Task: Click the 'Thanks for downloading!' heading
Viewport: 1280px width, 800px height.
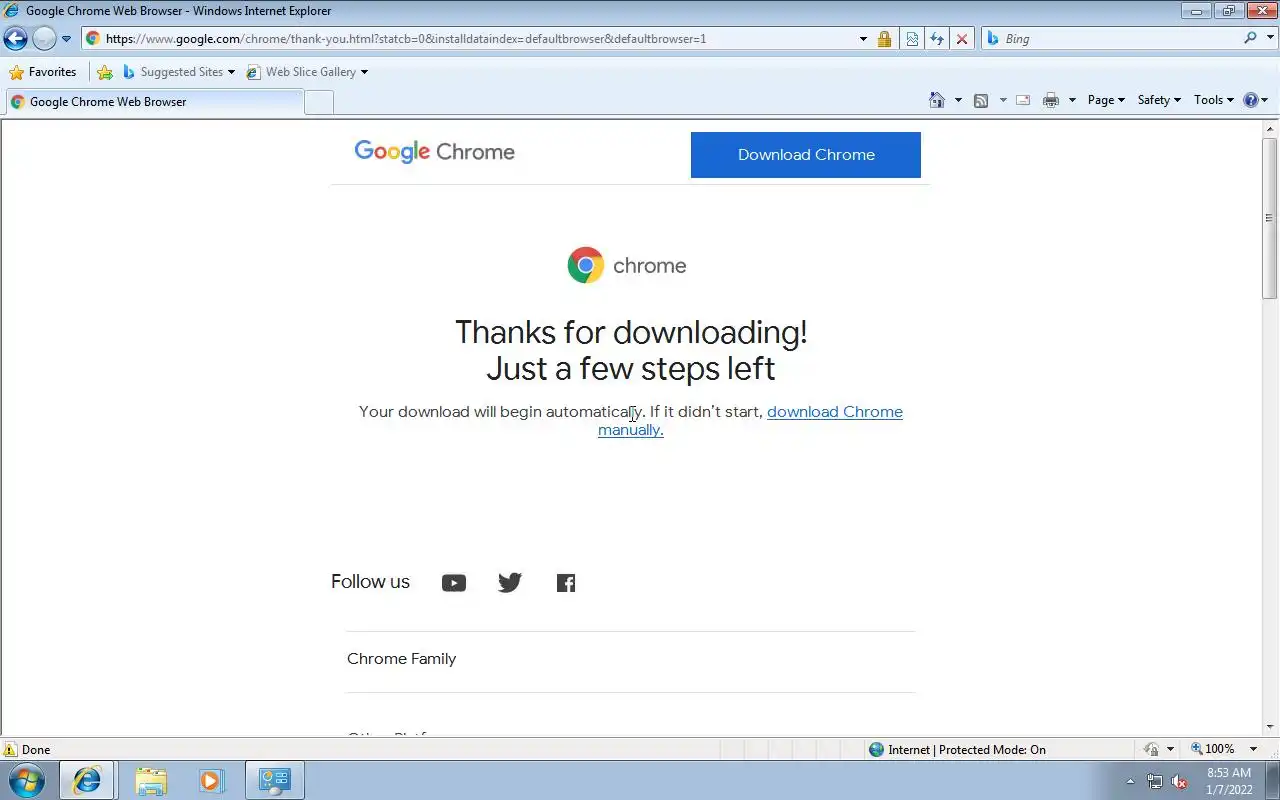Action: pos(631,332)
